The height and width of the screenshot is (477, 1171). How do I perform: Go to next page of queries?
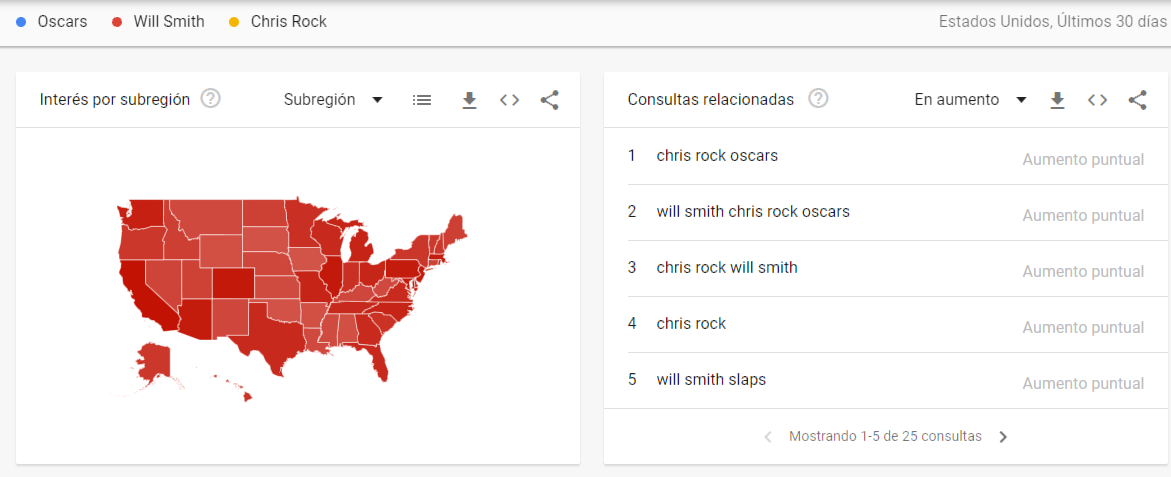click(x=1003, y=437)
